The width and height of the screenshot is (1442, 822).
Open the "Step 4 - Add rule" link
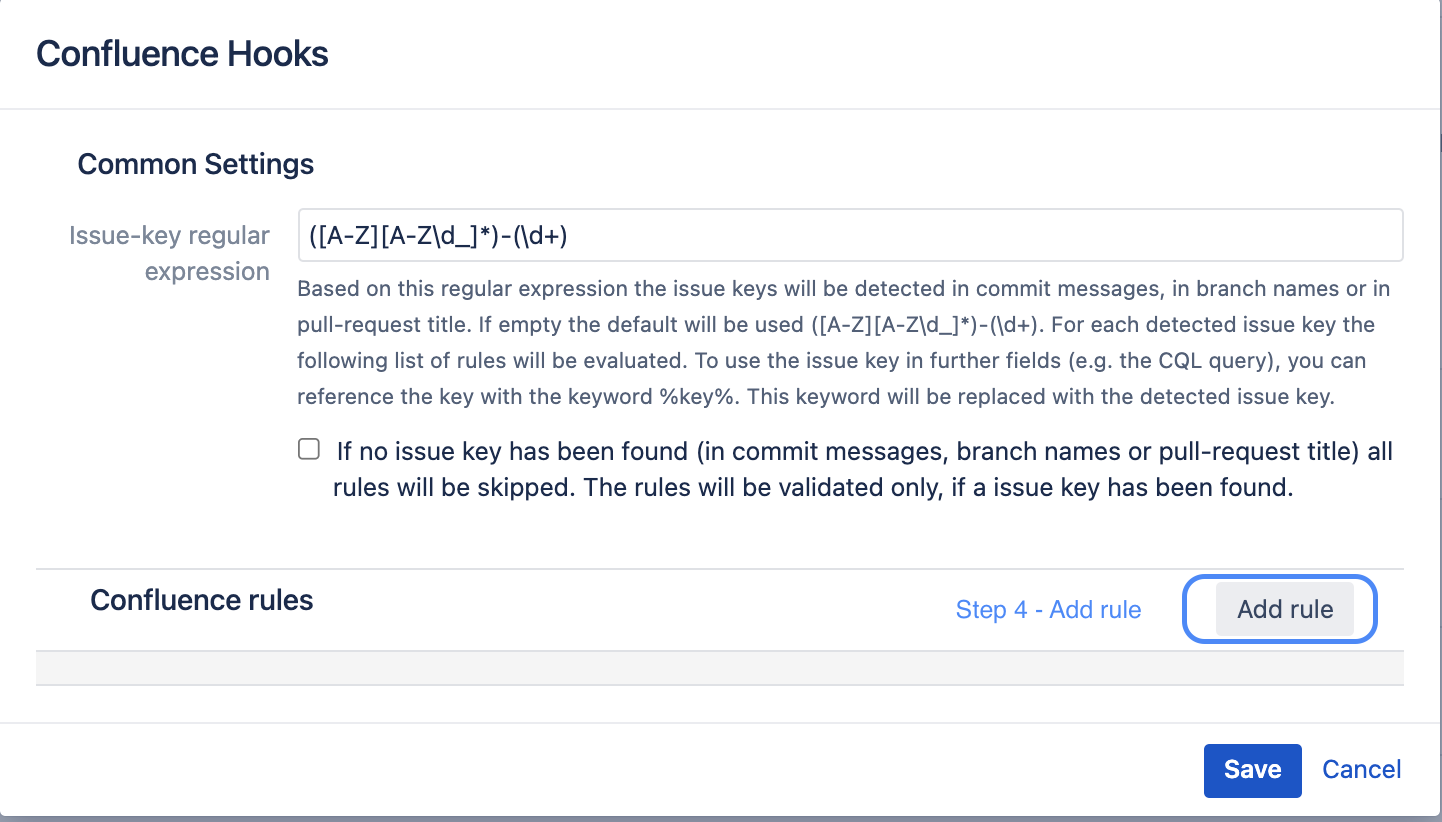tap(1048, 610)
